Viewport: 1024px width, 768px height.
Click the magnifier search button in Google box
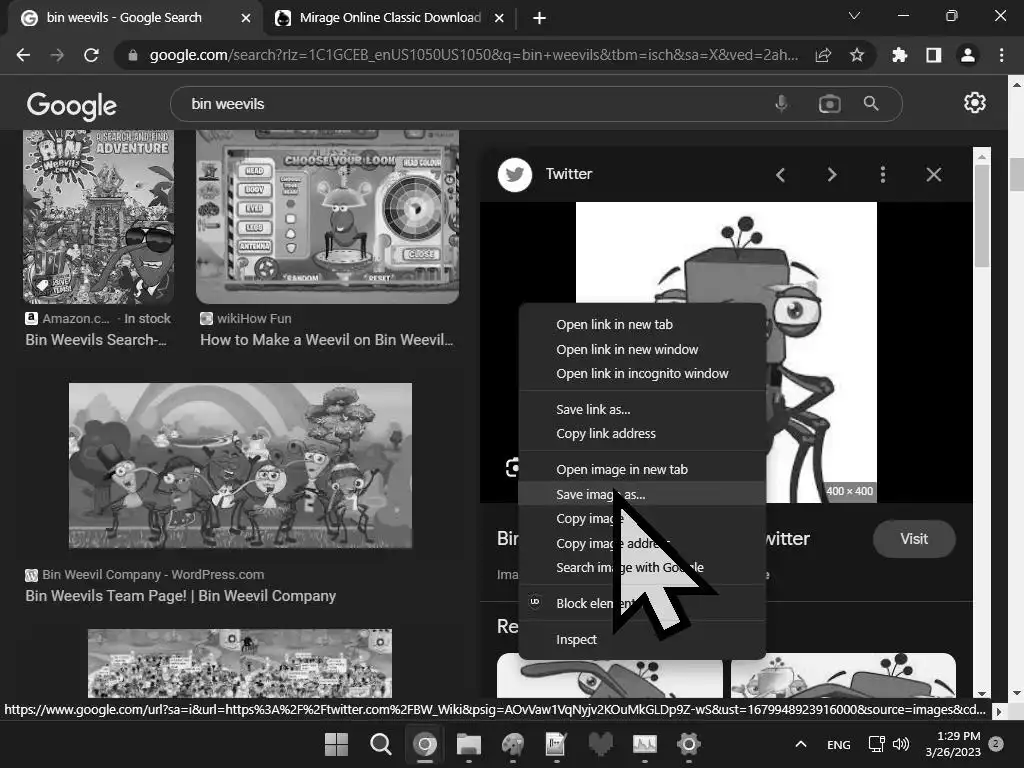point(871,104)
